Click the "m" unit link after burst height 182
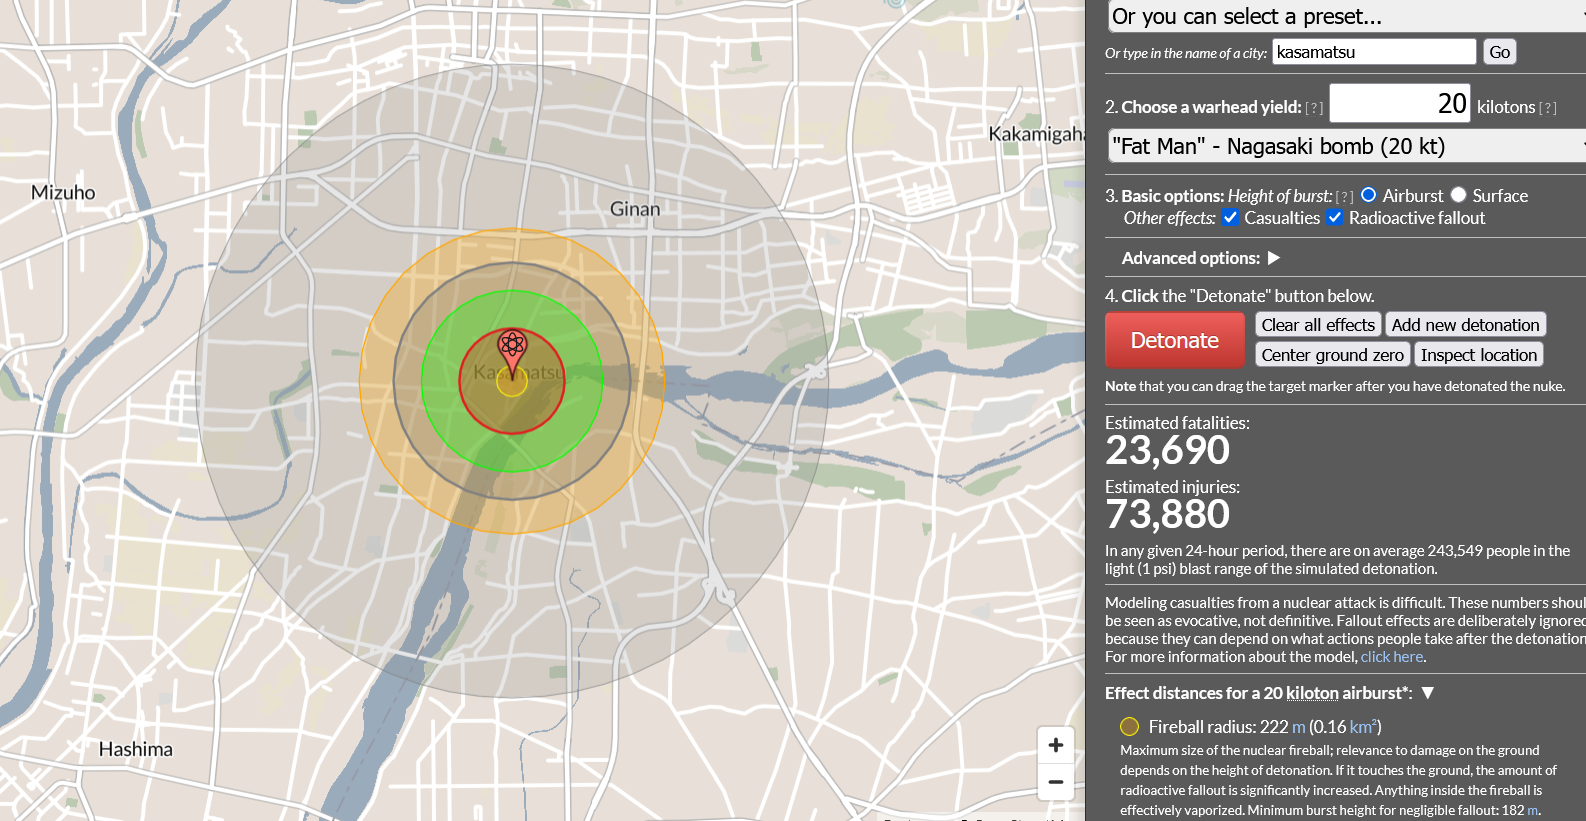Image resolution: width=1586 pixels, height=821 pixels. click(1533, 810)
